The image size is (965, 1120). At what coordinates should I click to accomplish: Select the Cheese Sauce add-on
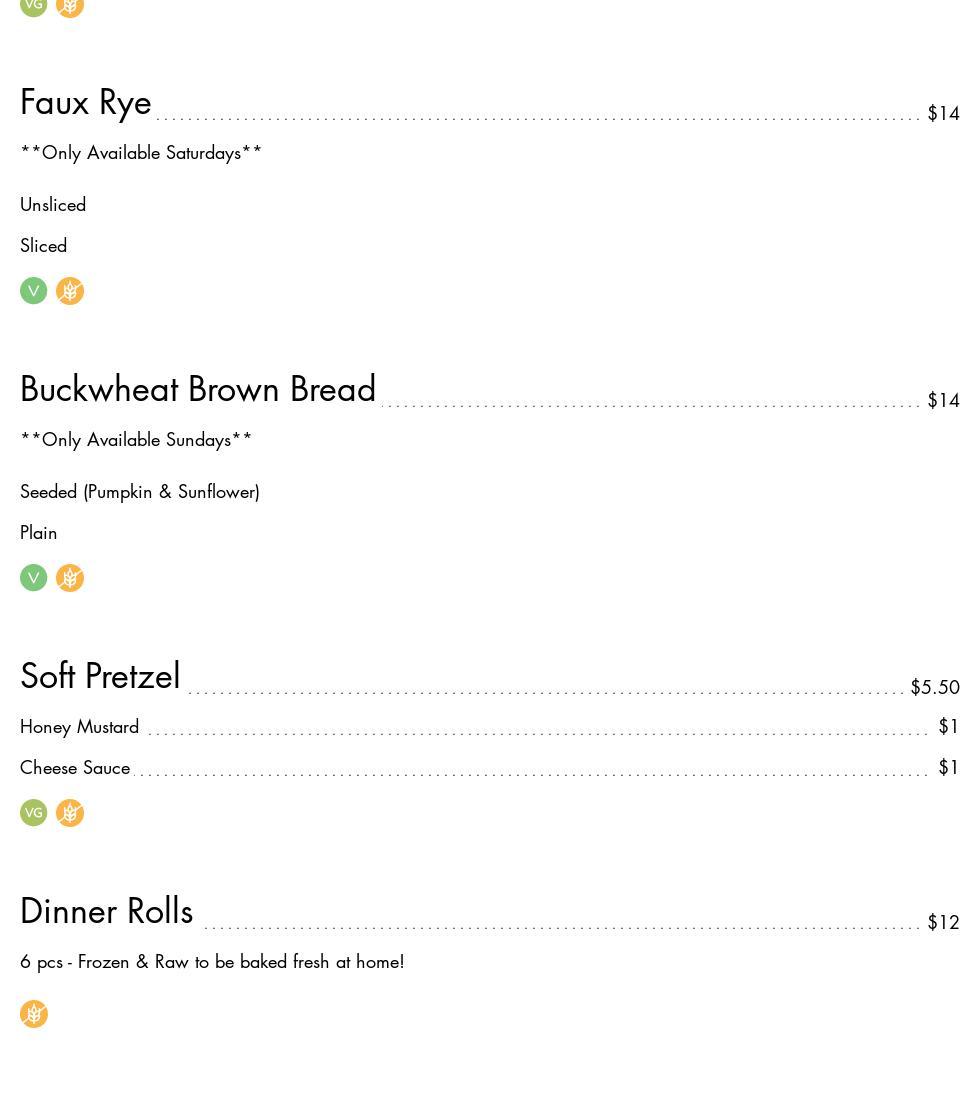click(75, 768)
